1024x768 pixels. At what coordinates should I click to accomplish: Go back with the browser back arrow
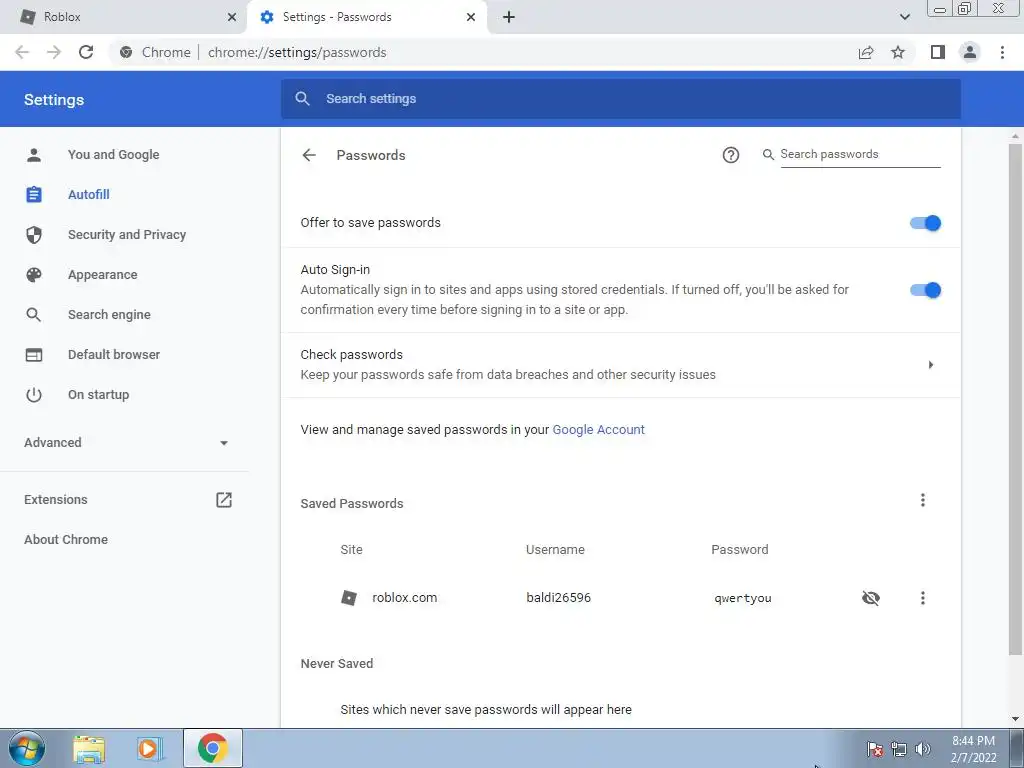pyautogui.click(x=22, y=52)
